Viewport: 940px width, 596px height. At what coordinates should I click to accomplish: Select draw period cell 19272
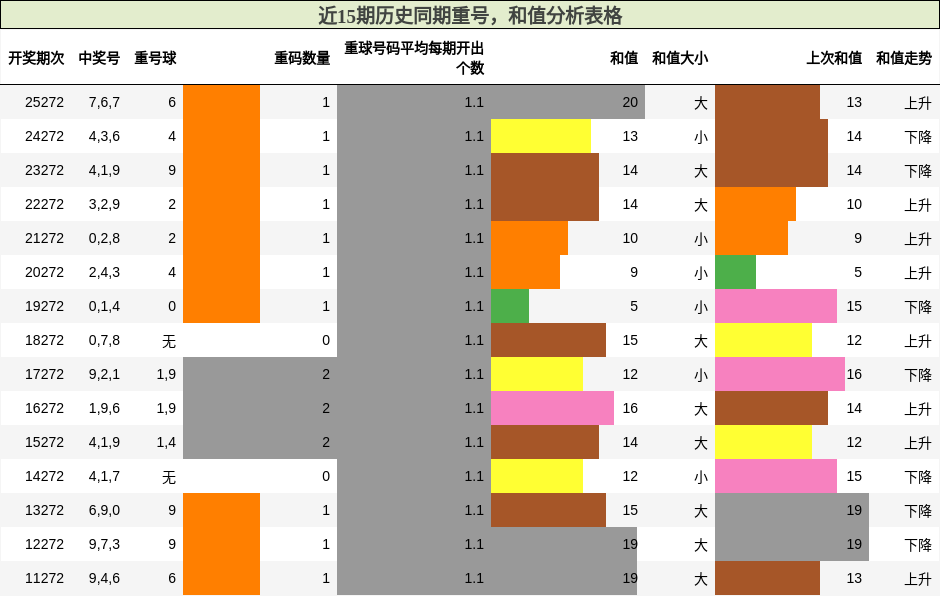44,306
